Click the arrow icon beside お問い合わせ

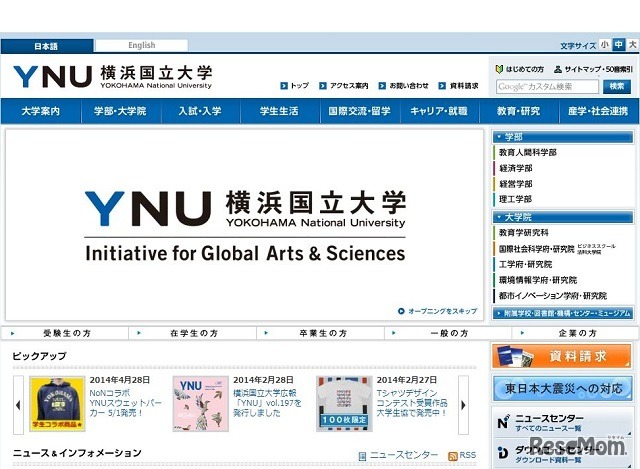coord(382,86)
